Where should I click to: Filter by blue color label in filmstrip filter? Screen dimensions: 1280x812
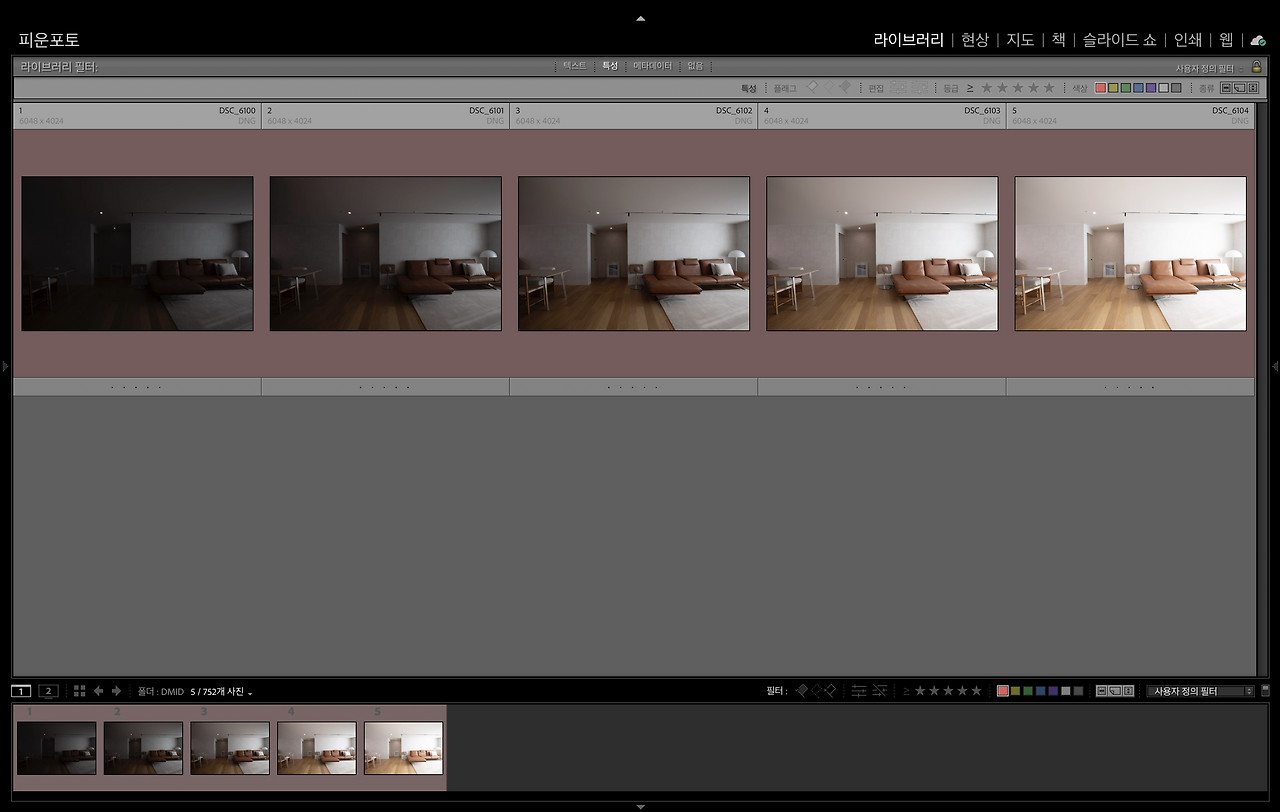(x=1041, y=691)
